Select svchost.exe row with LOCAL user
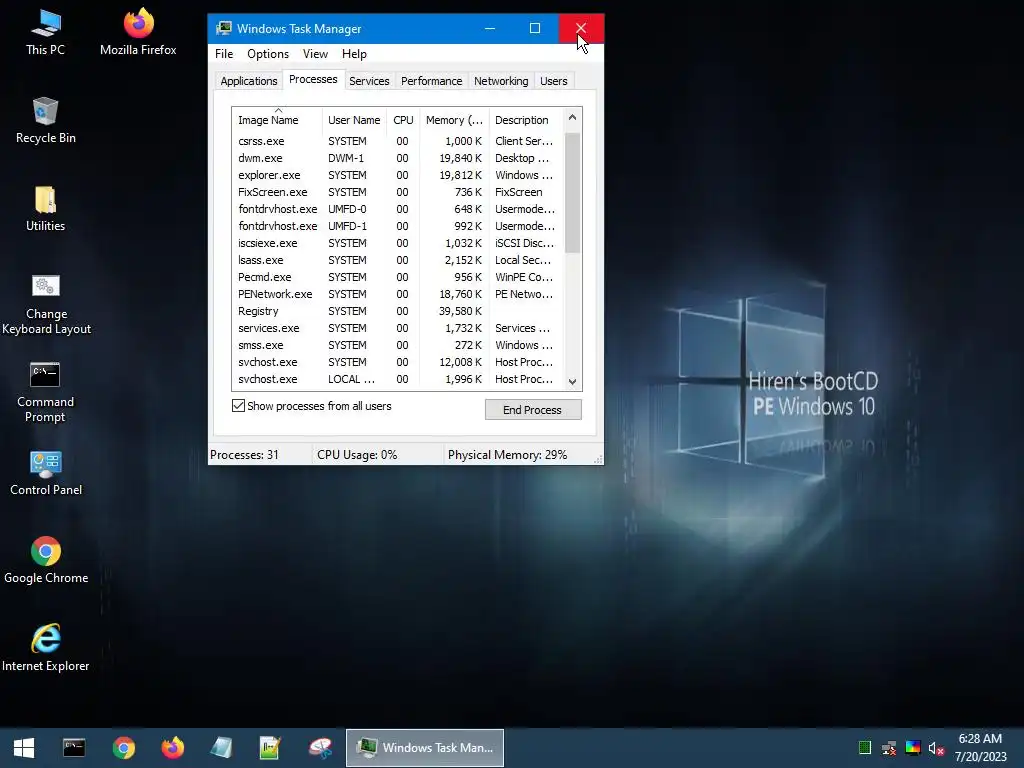 [398, 379]
